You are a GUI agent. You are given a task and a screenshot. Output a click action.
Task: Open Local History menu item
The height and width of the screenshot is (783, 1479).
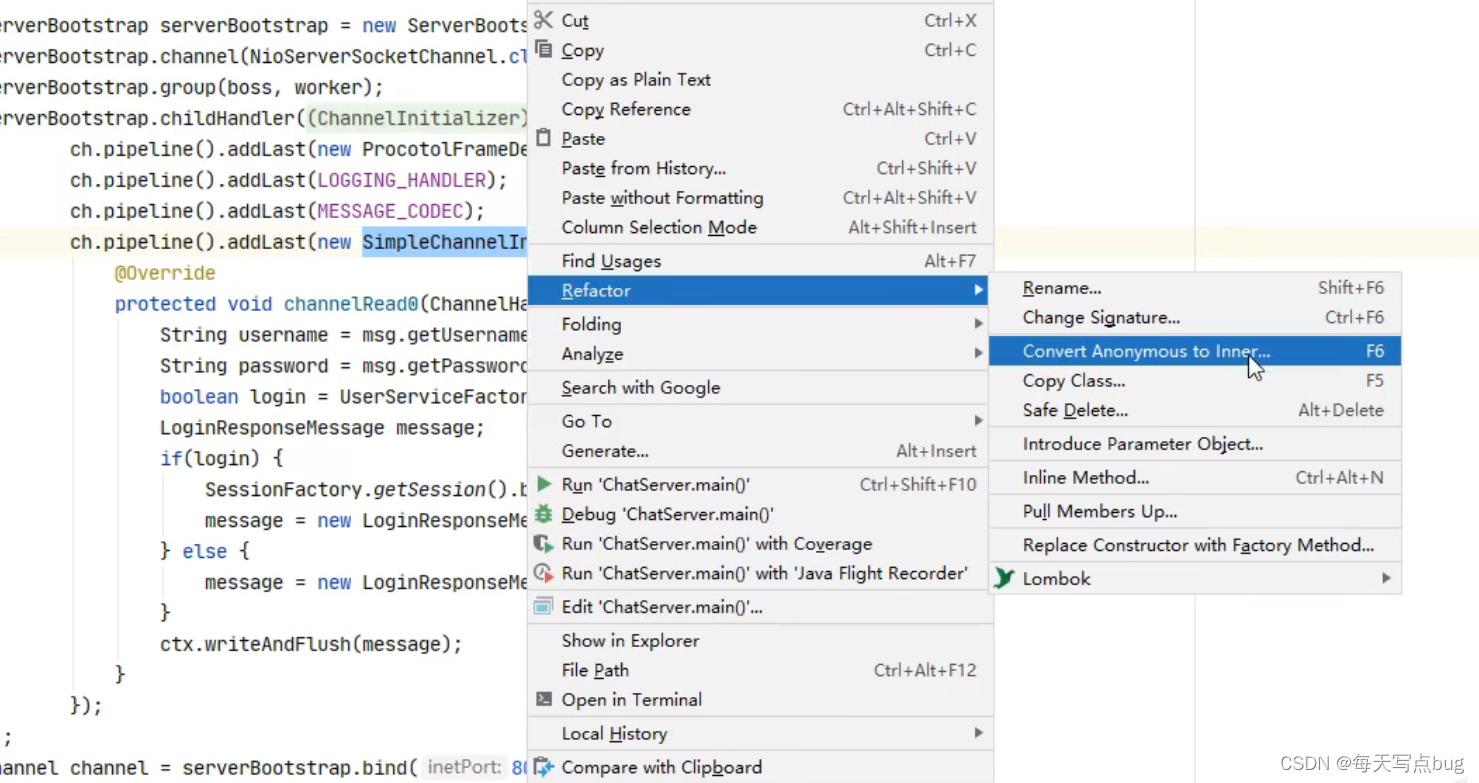point(760,733)
